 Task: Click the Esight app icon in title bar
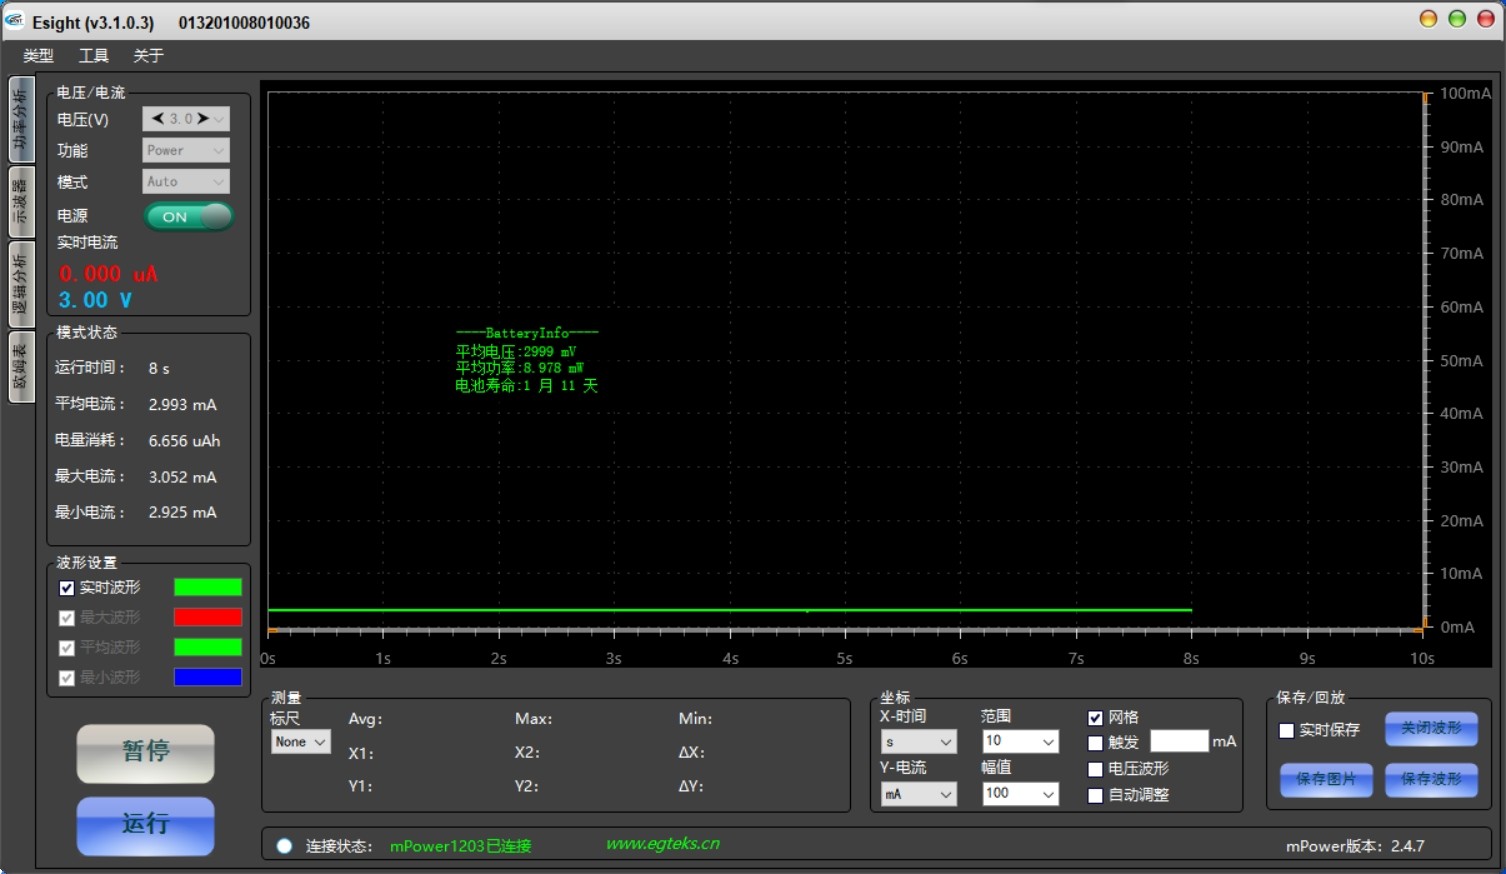click(14, 21)
